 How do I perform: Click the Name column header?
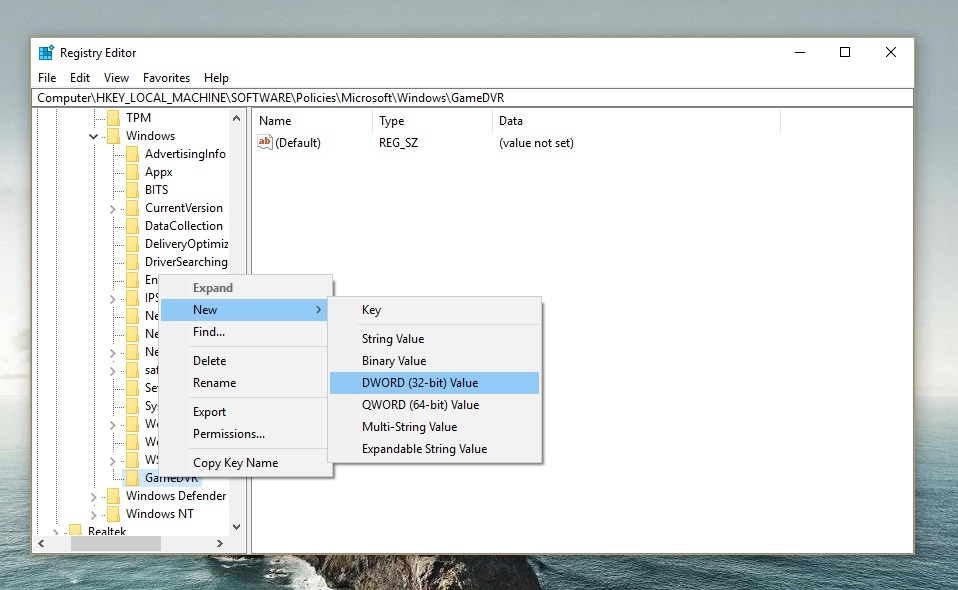pyautogui.click(x=312, y=121)
